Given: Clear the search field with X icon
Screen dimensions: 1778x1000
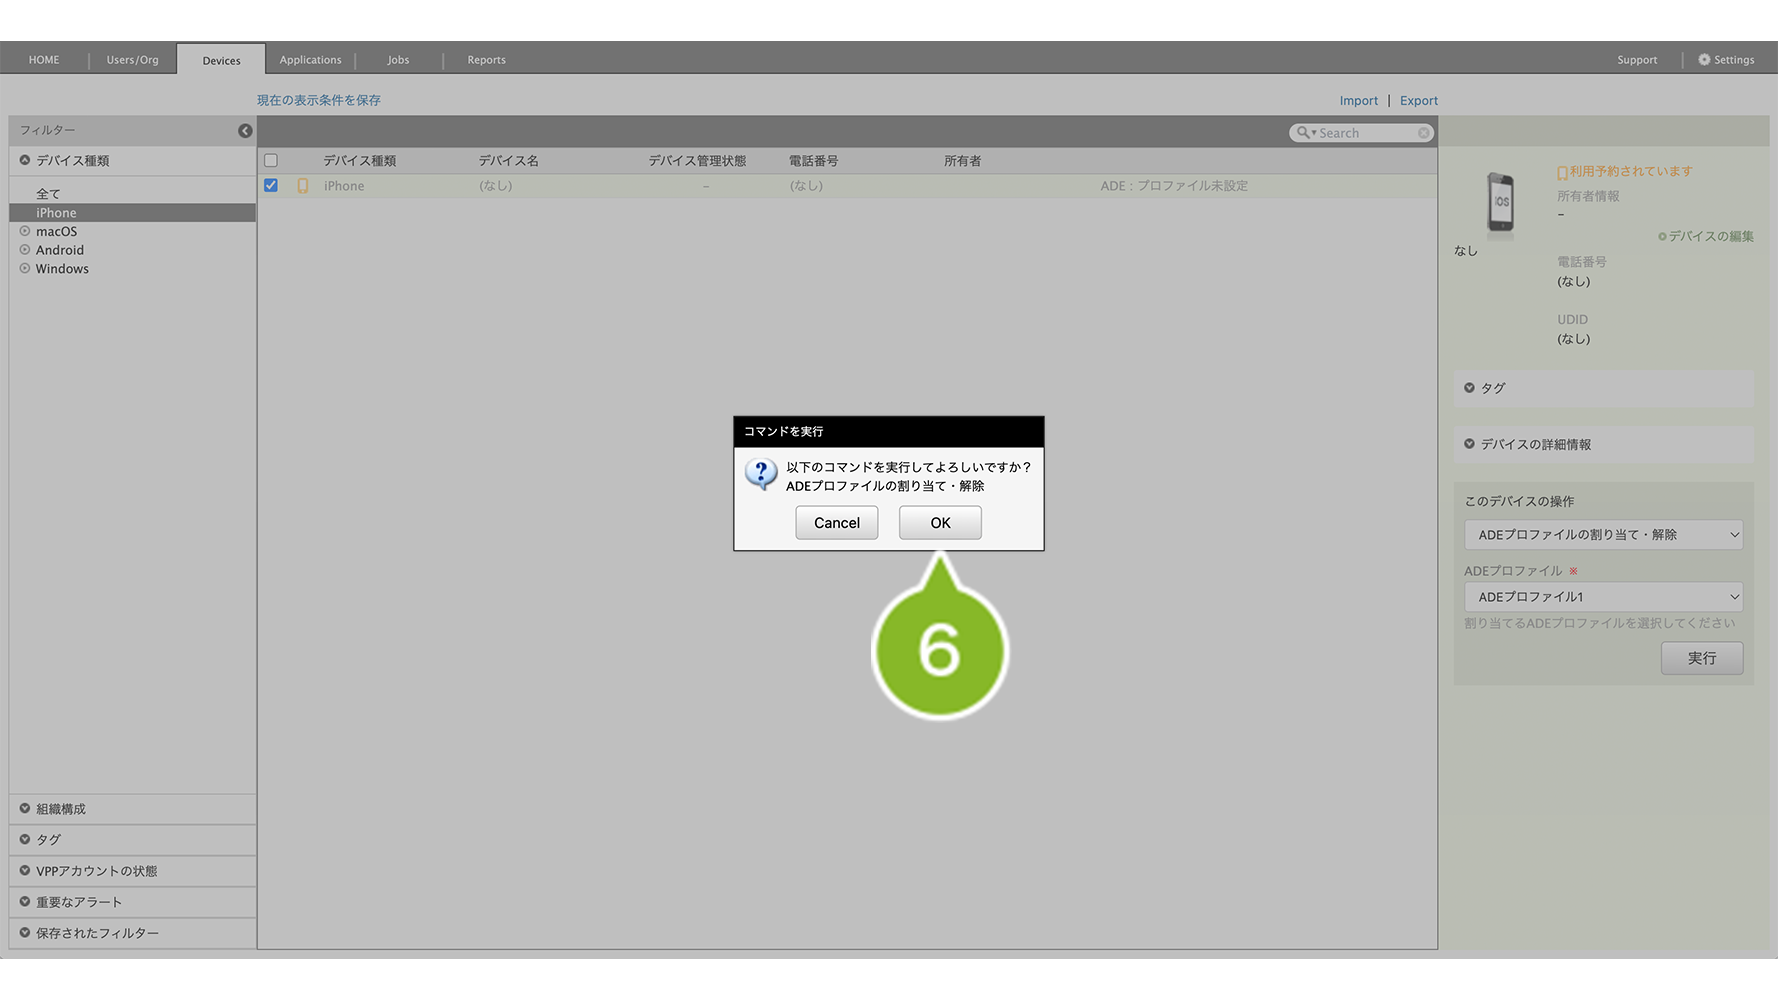Looking at the screenshot, I should click(1423, 133).
